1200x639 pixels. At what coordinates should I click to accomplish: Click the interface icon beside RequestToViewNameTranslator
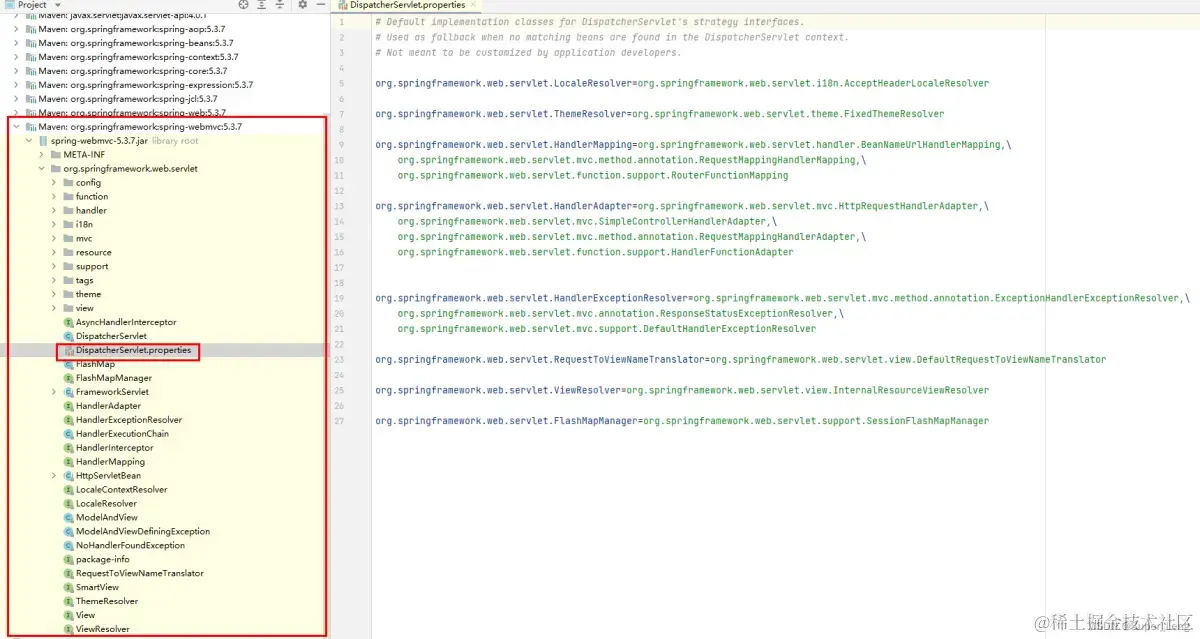click(68, 574)
